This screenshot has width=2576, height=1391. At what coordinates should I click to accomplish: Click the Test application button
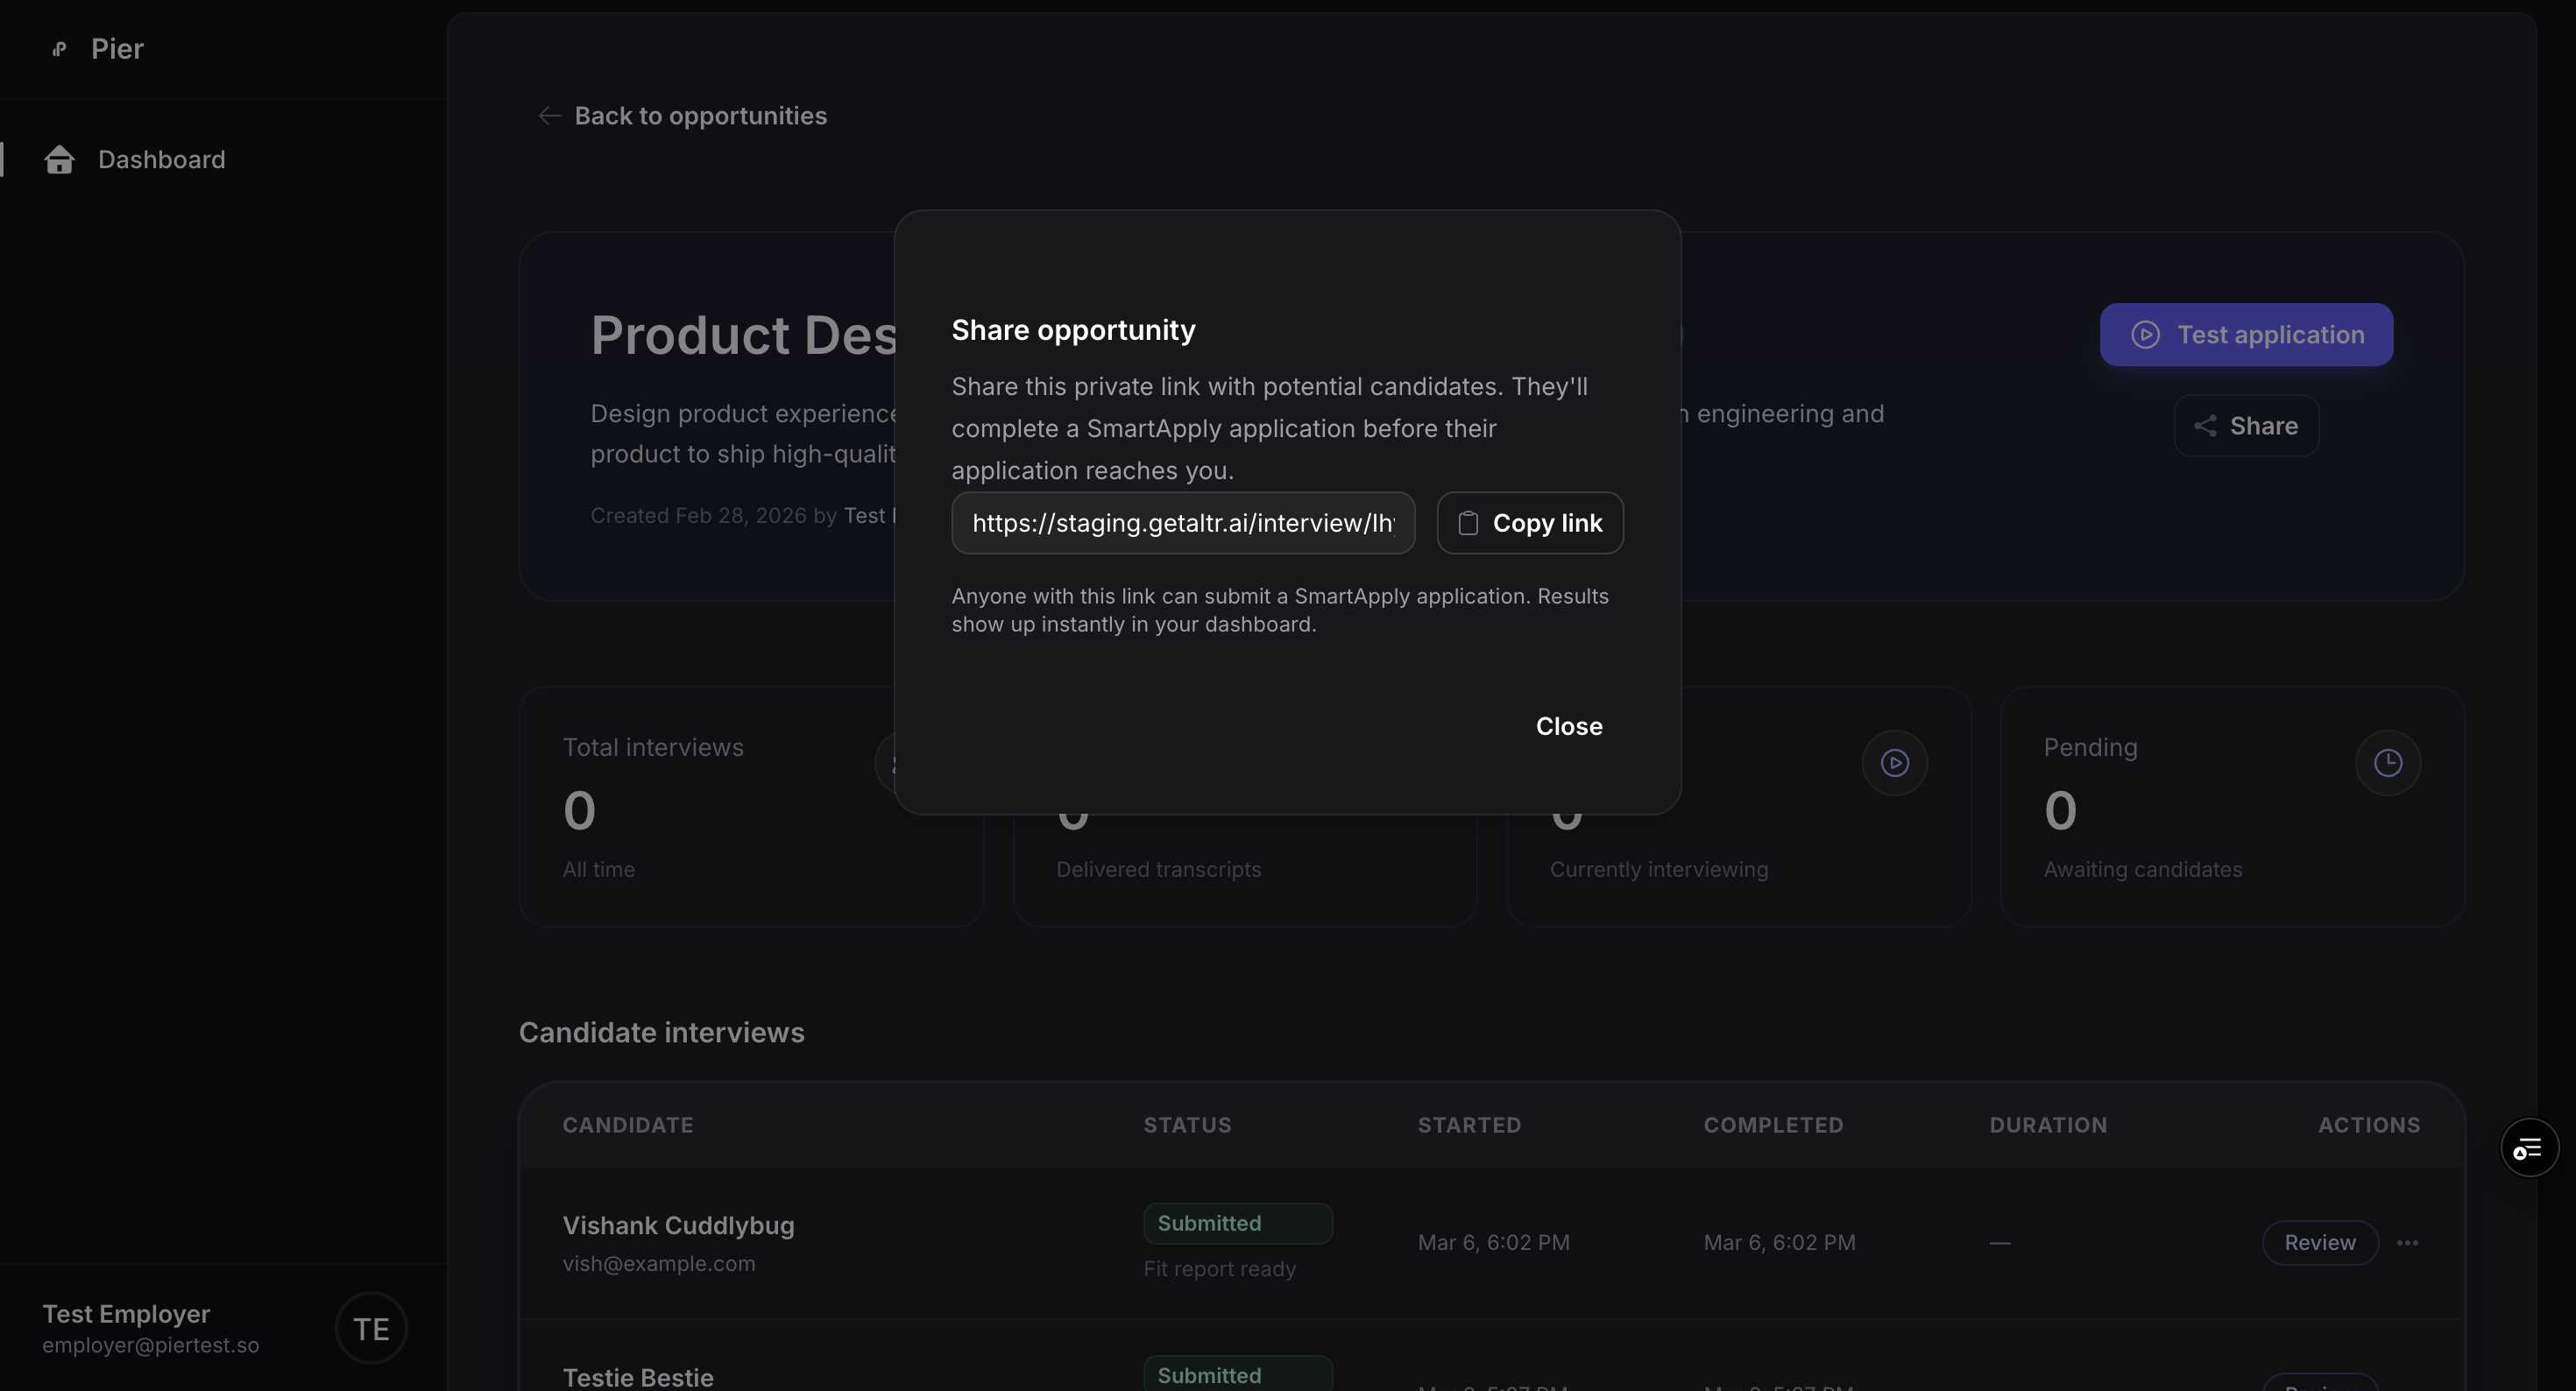tap(2246, 335)
